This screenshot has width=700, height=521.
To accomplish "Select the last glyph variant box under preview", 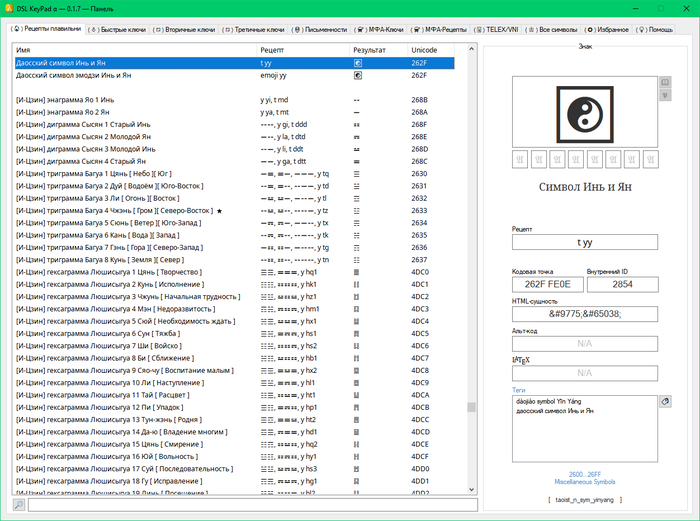I will (x=652, y=159).
